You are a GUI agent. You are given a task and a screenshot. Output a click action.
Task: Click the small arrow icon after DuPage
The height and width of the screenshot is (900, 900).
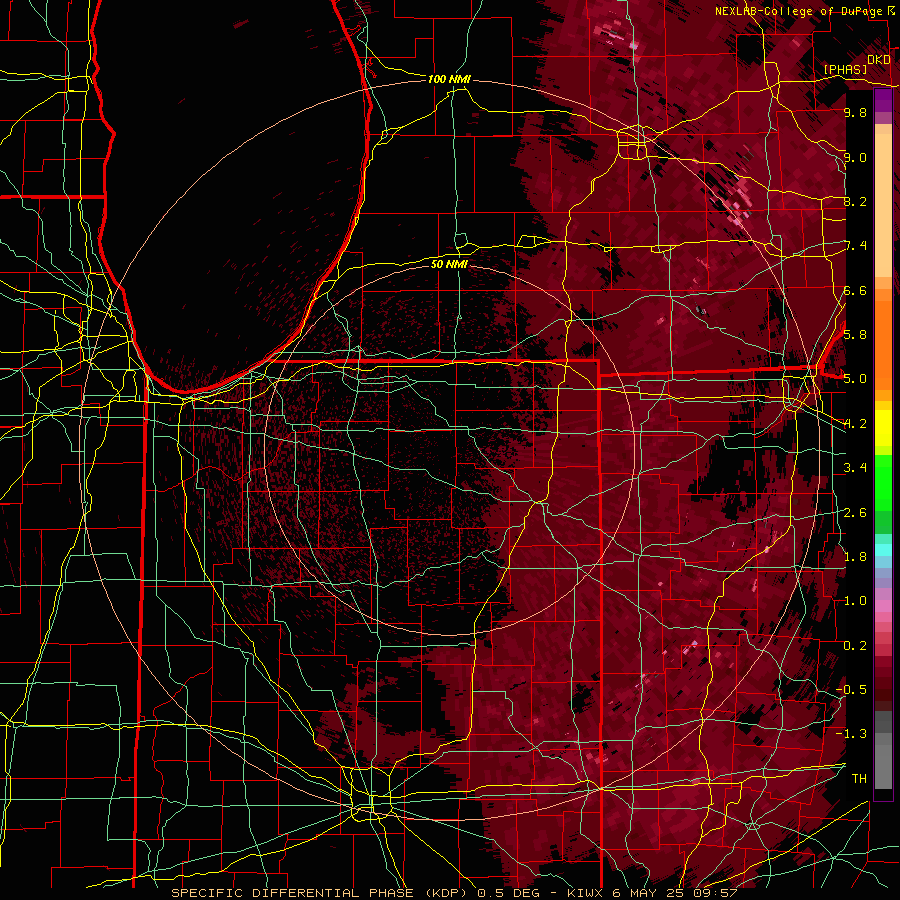point(890,10)
